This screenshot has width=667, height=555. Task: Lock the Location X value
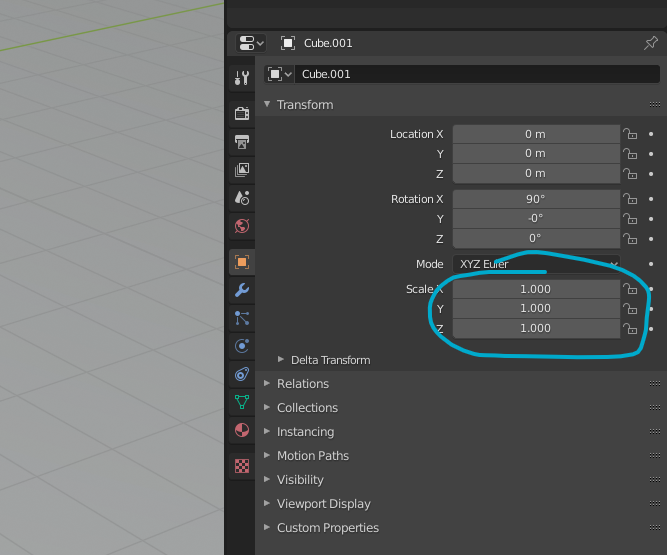[x=630, y=134]
